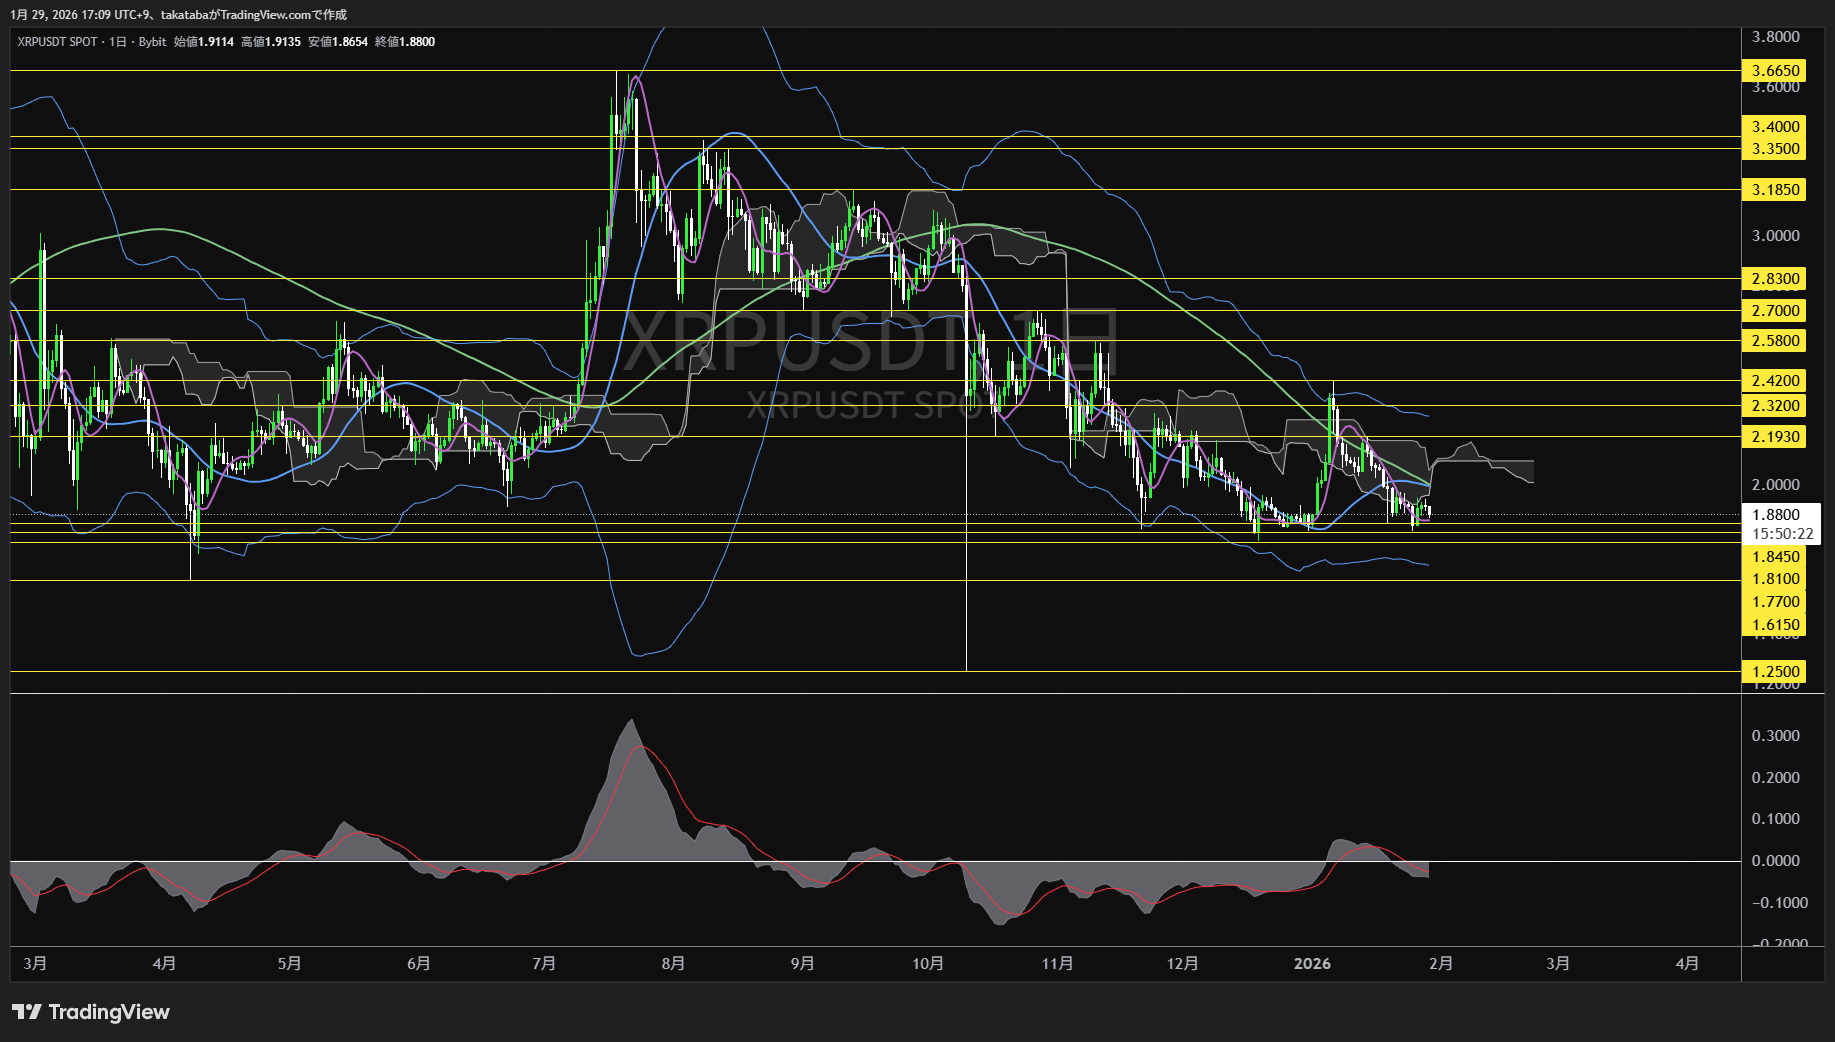Select the 1.2500 yellow price label
This screenshot has width=1835, height=1042.
point(1775,672)
